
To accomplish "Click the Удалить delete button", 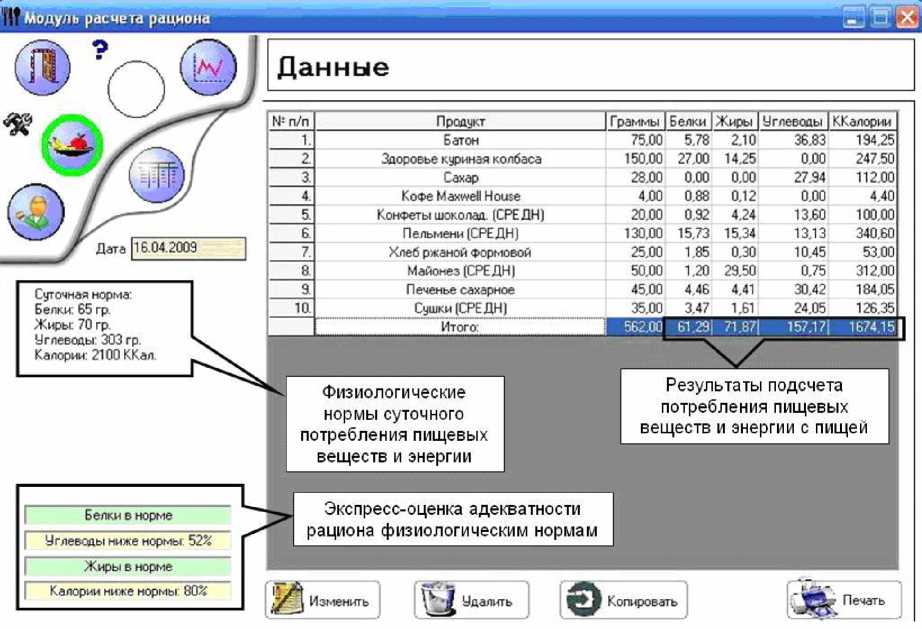I will tap(472, 600).
